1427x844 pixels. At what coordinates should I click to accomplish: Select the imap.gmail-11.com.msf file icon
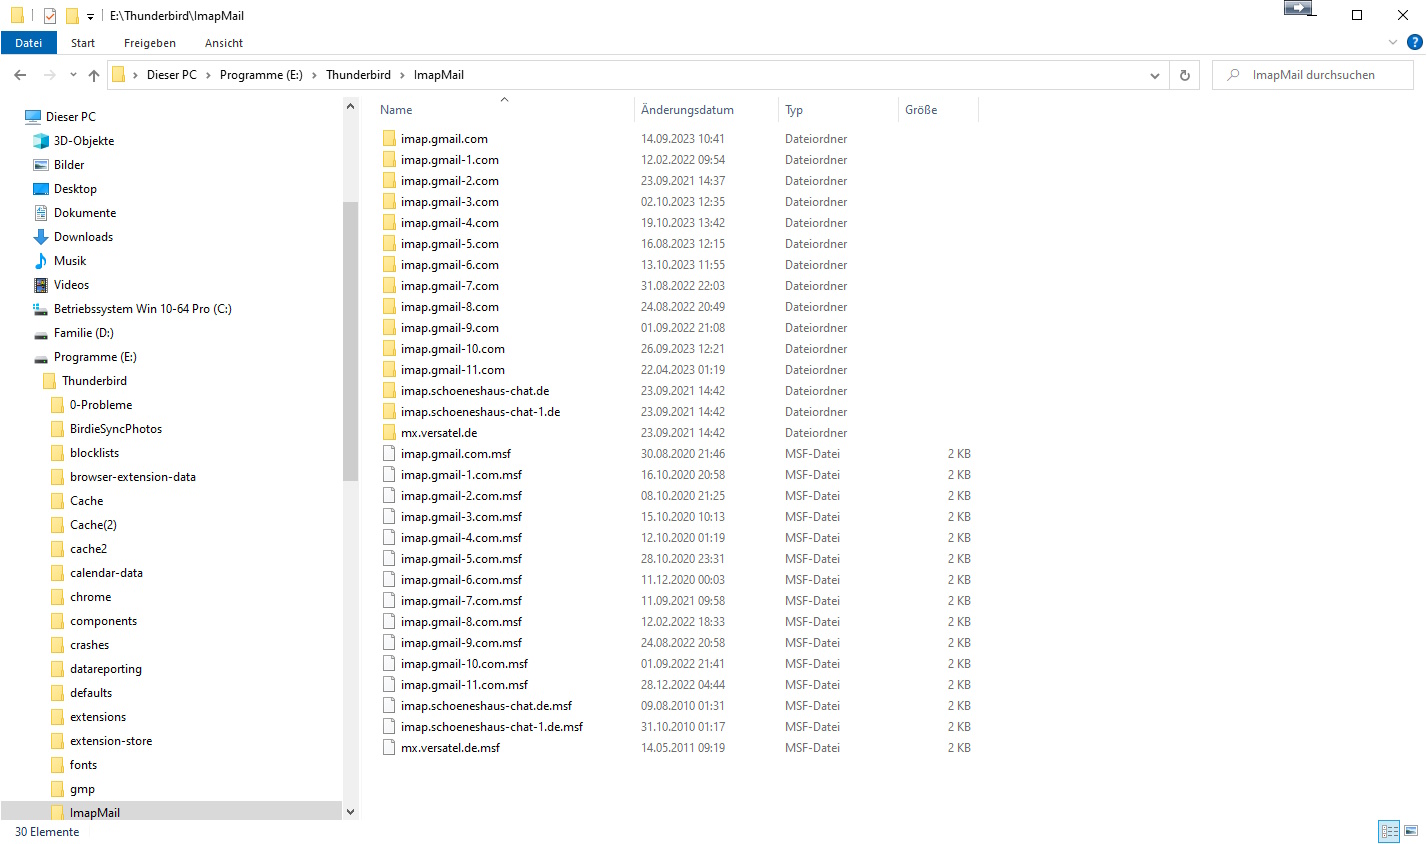389,685
